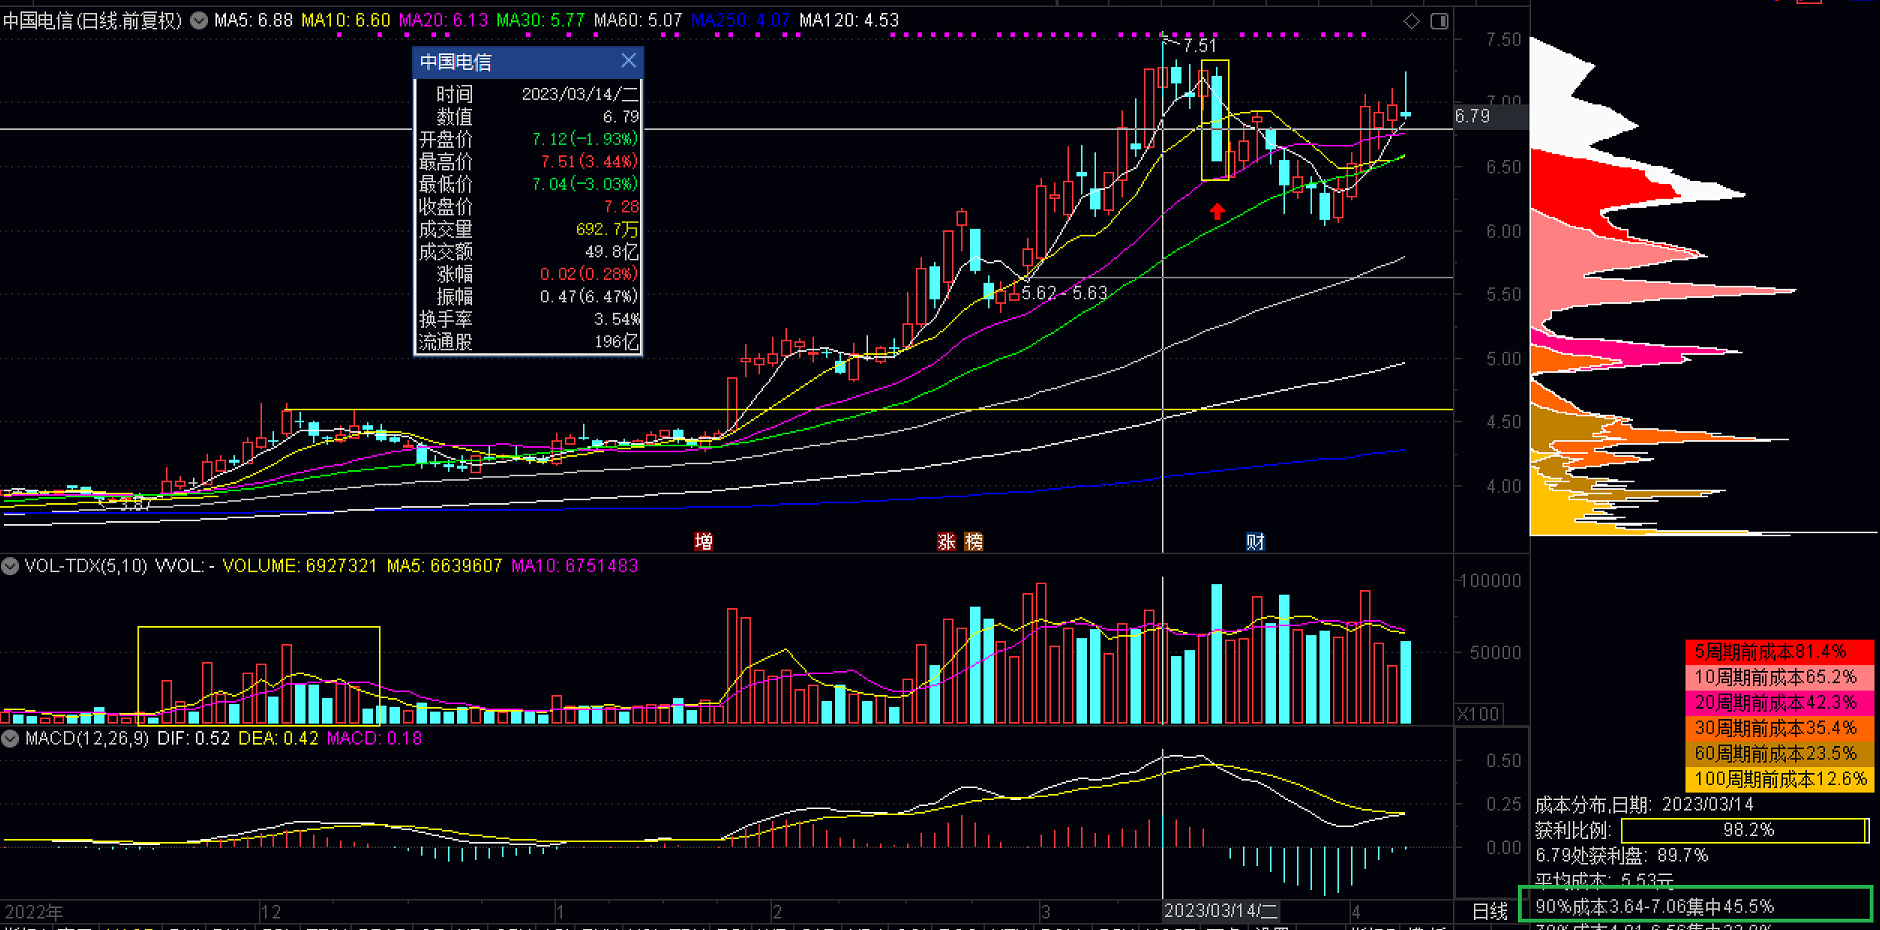
Task: Click the 换手率 3.54% value
Action: pos(617,320)
